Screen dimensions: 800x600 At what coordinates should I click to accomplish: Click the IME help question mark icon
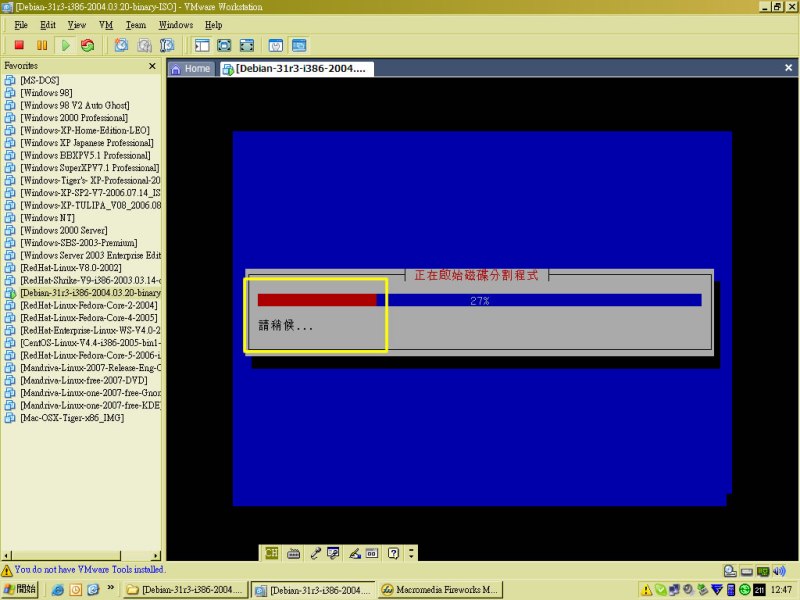point(394,552)
